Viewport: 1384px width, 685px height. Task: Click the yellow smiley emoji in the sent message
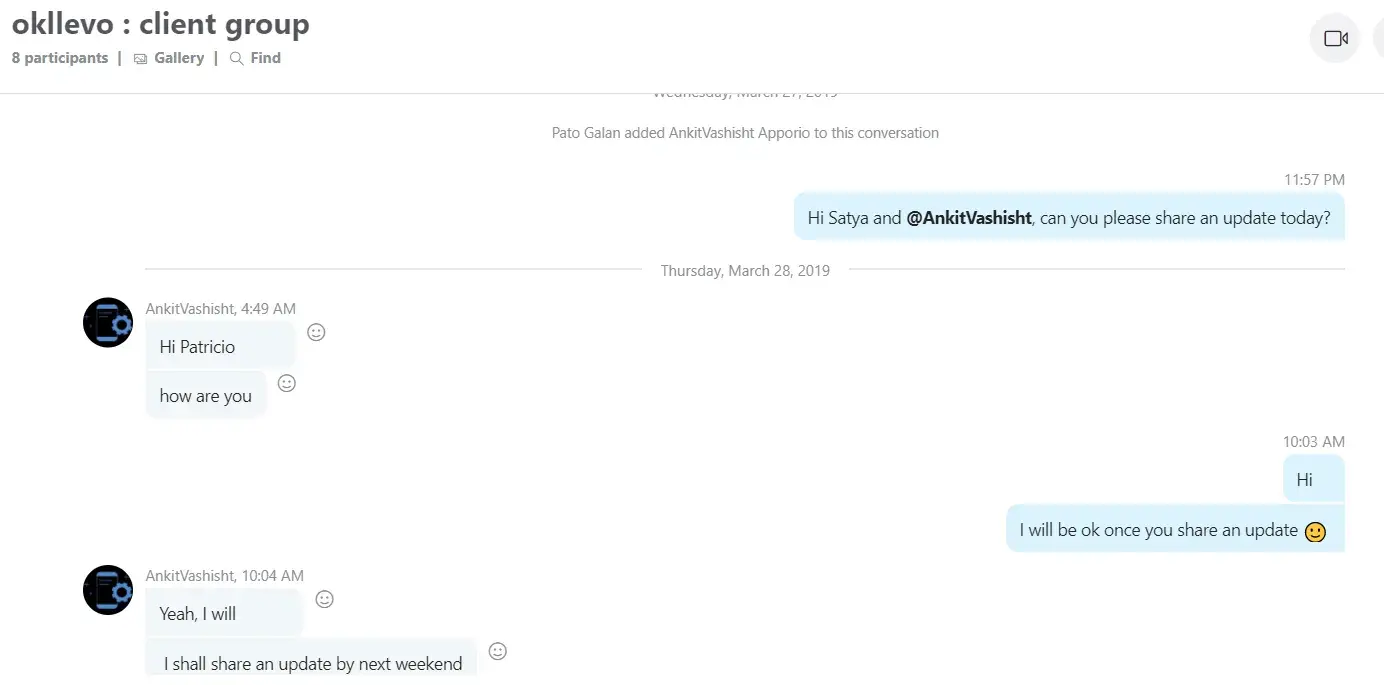(x=1316, y=532)
